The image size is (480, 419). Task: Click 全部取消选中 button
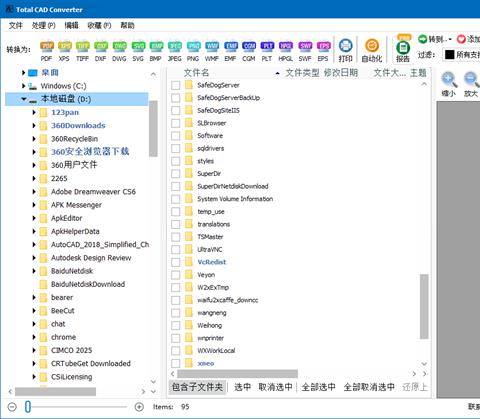[369, 387]
